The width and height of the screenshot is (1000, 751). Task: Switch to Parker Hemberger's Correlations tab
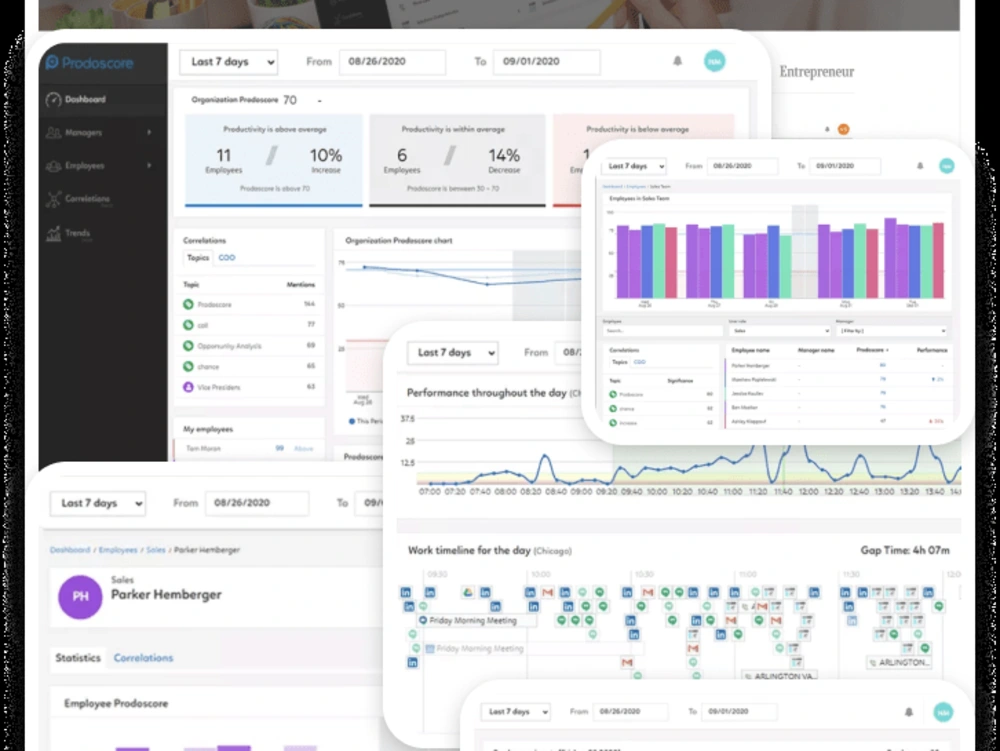(143, 658)
